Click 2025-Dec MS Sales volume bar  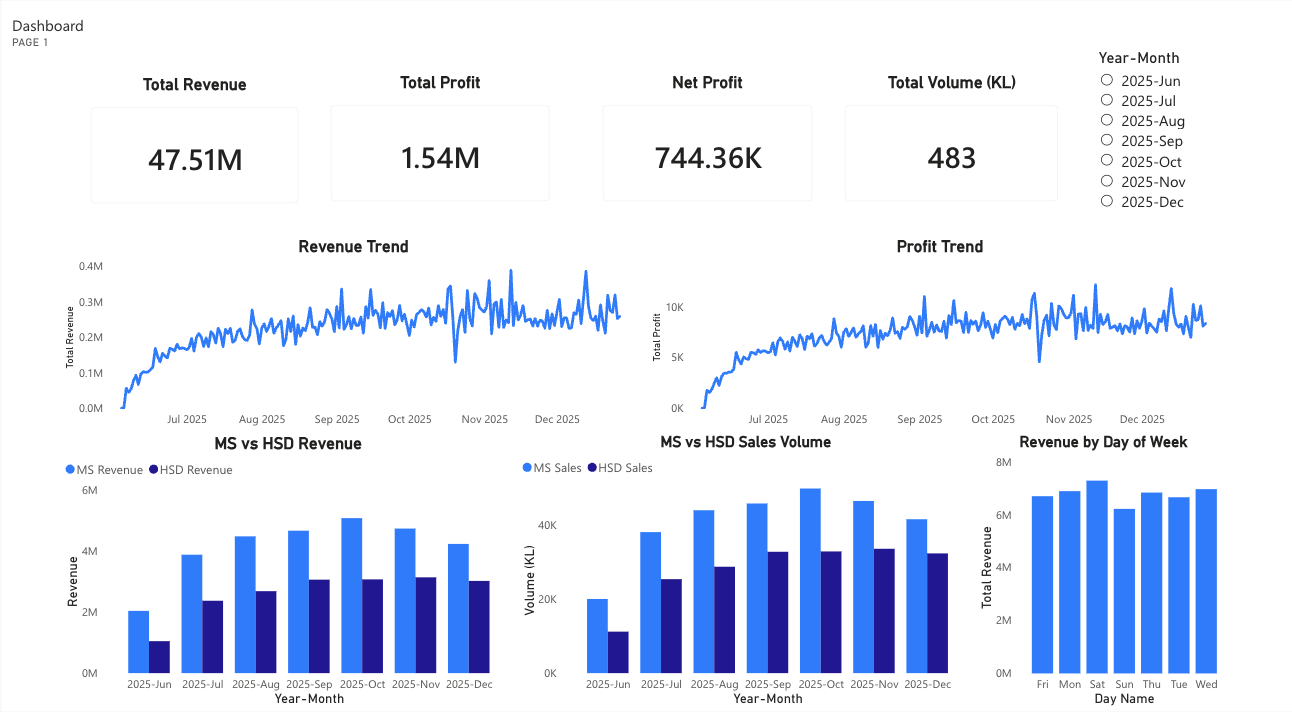[916, 595]
